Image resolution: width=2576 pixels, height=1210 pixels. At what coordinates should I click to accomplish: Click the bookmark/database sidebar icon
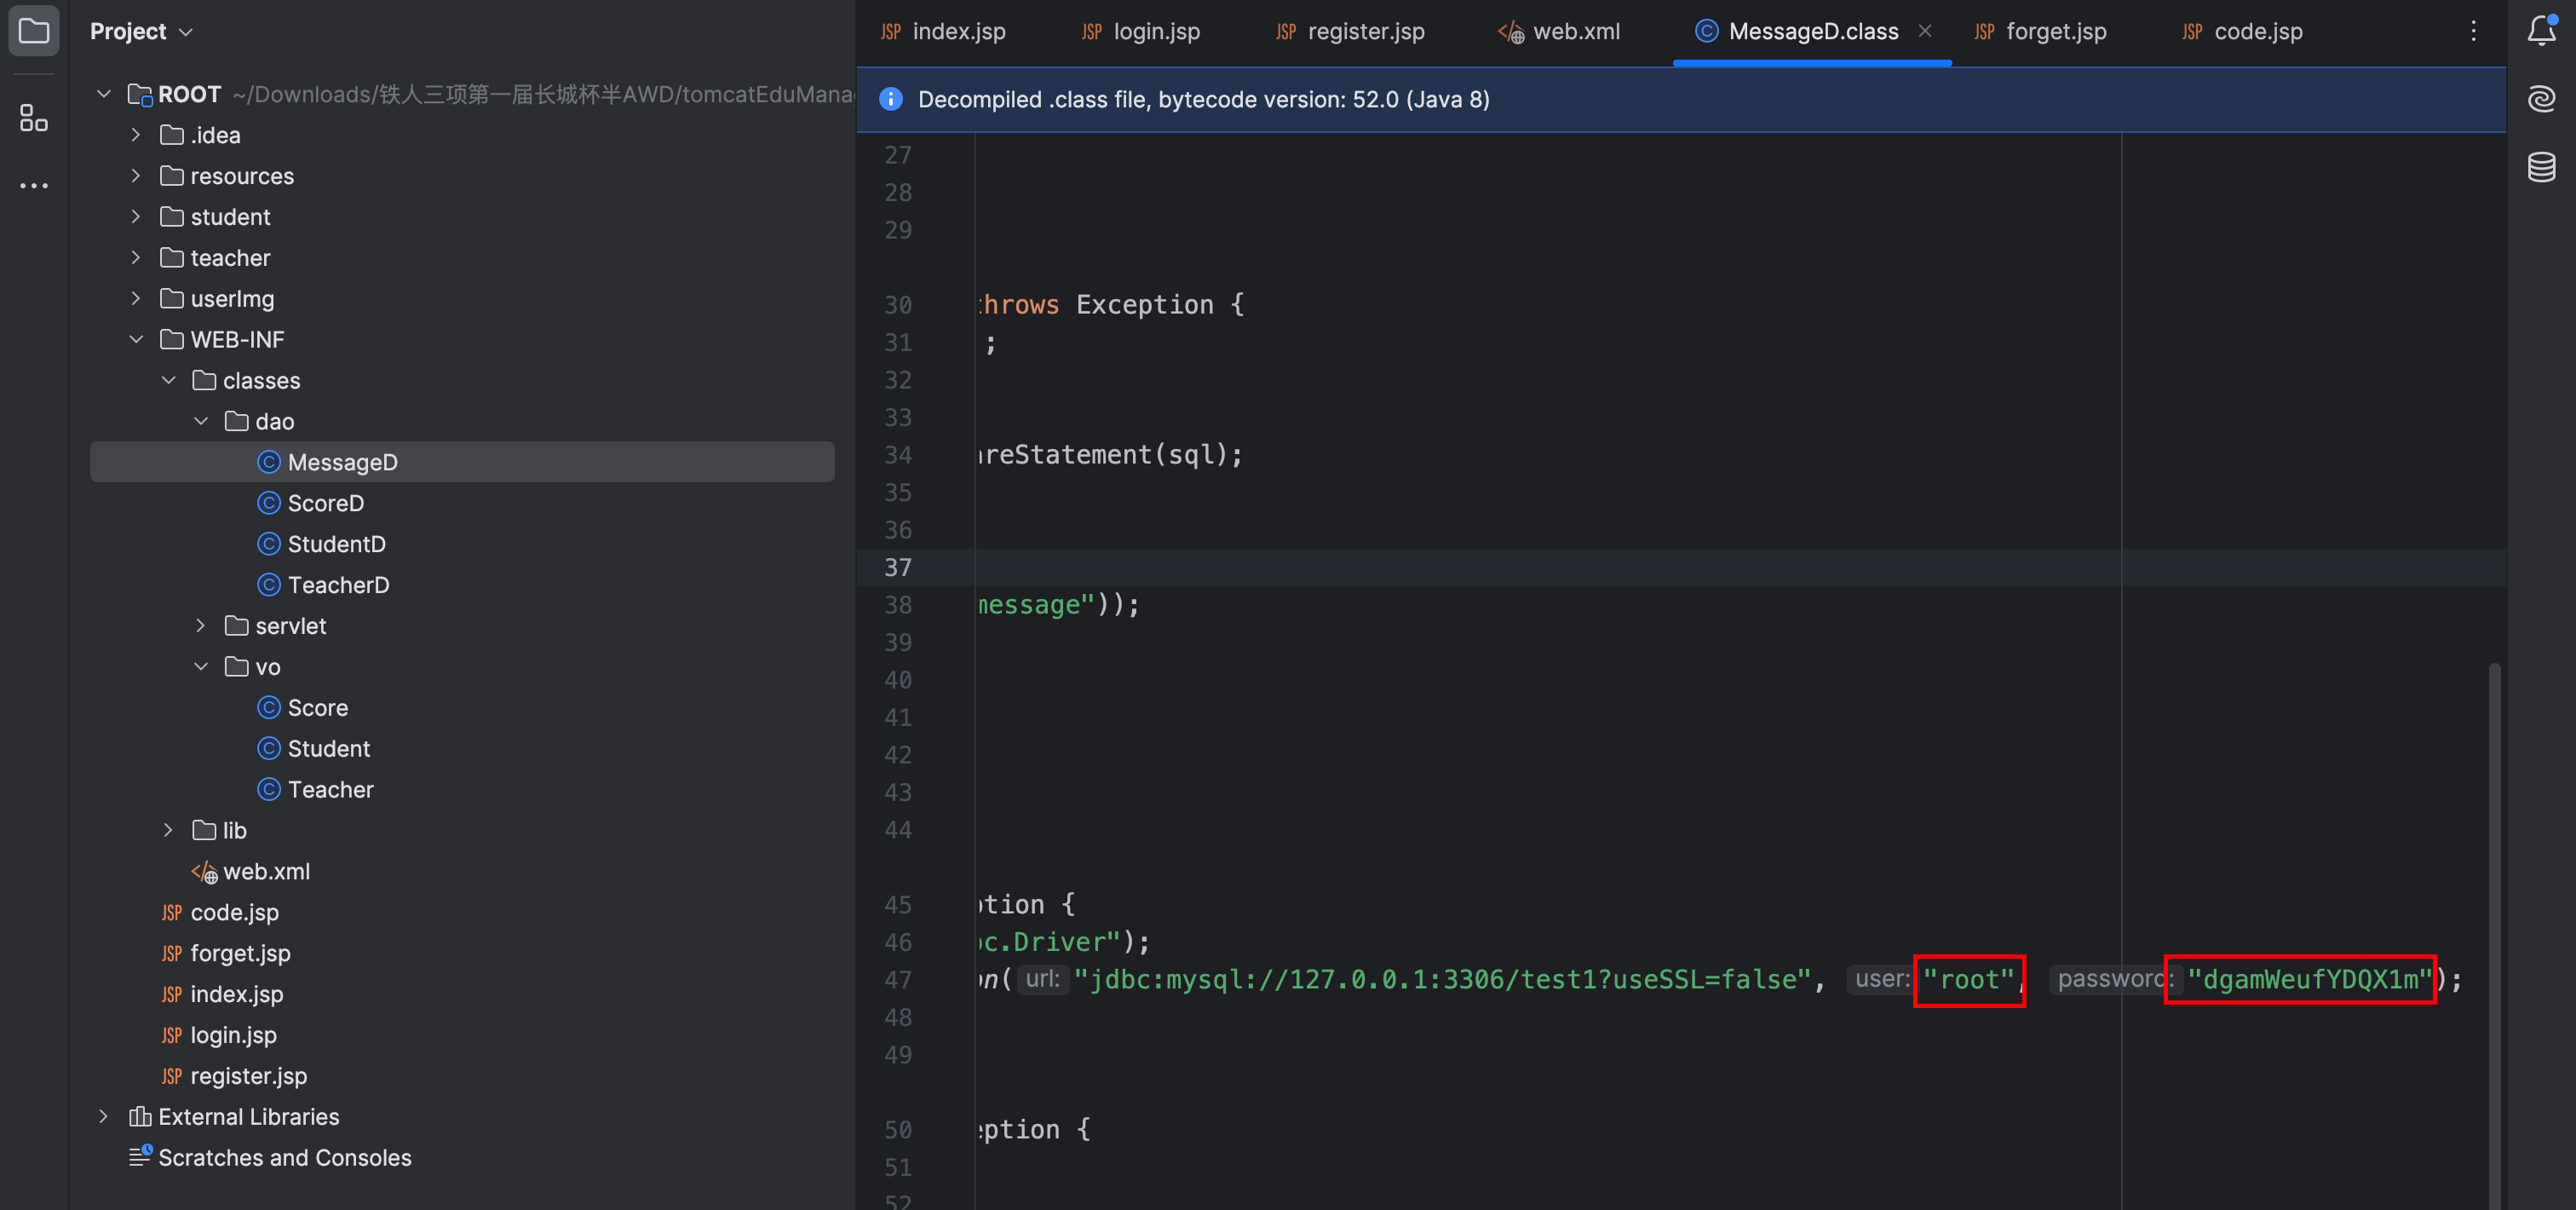coord(2543,166)
